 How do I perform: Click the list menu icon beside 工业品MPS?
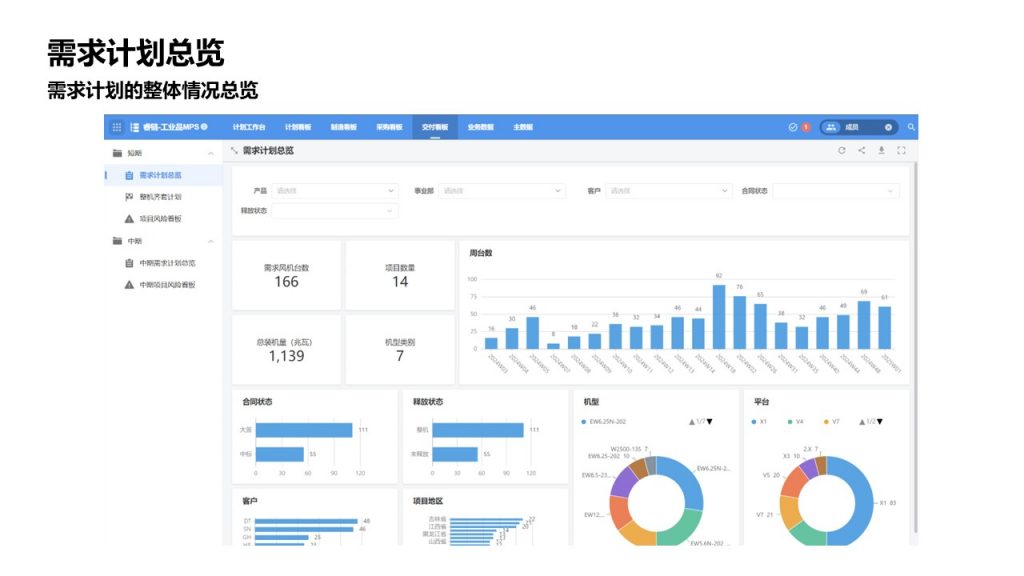click(134, 127)
